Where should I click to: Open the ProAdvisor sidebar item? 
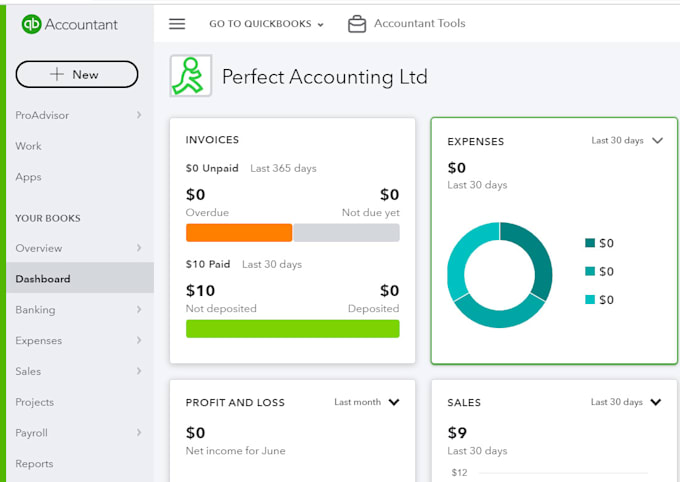[42, 115]
